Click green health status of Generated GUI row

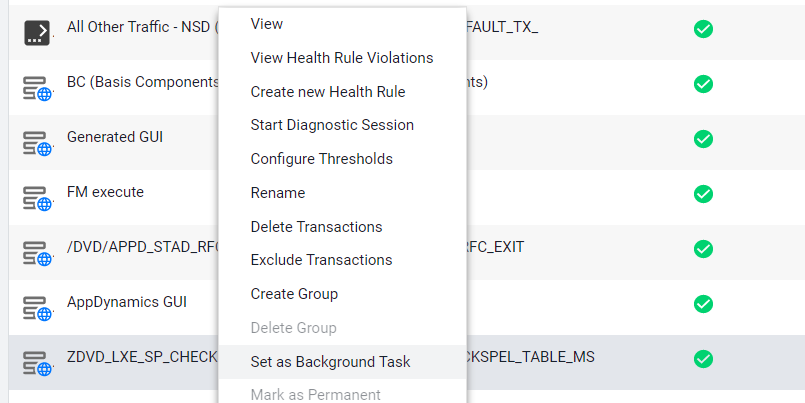tap(703, 139)
